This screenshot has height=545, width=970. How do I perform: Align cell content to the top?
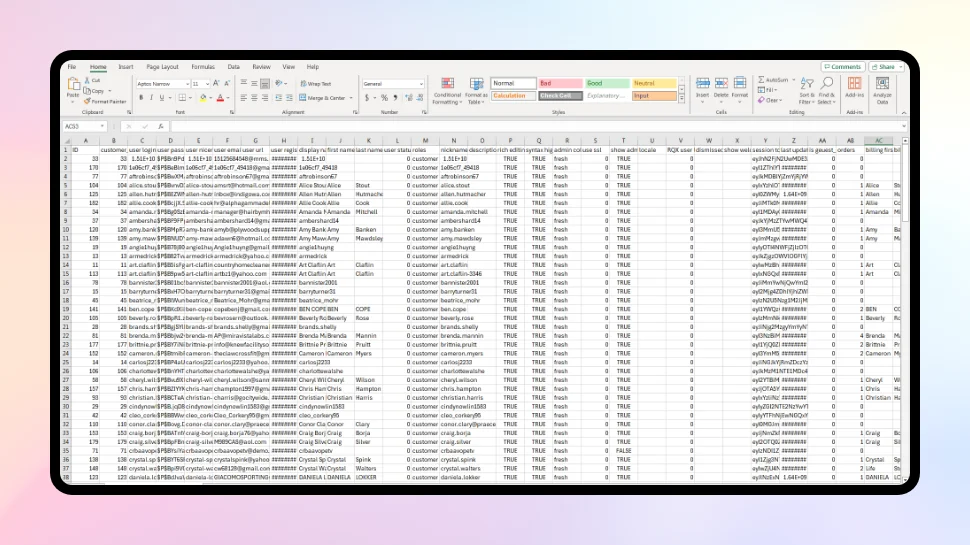point(244,84)
